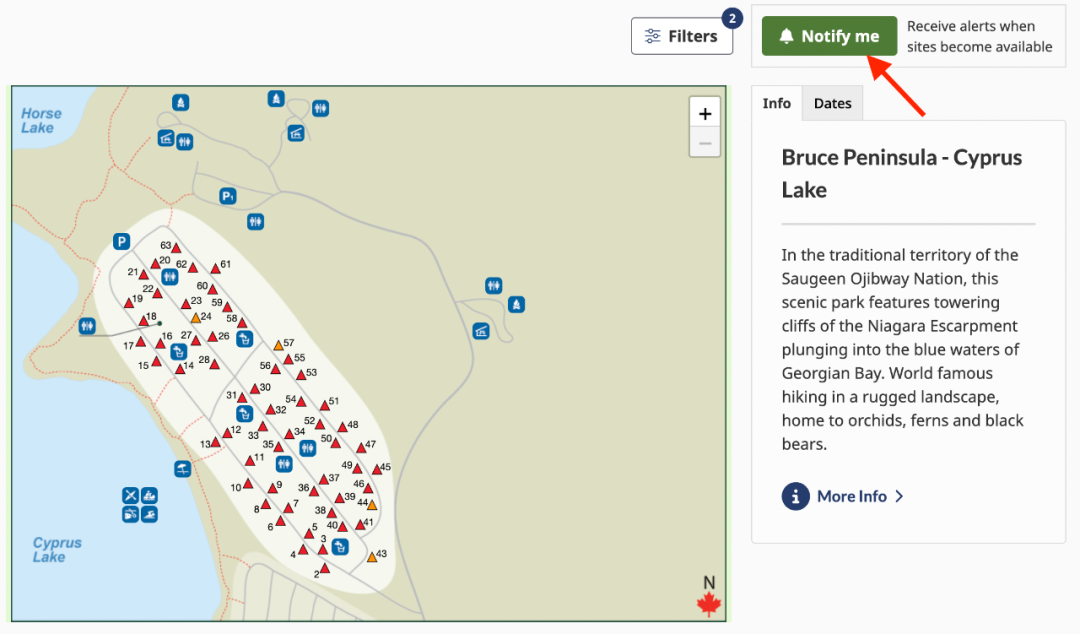Click the P1 parking lot icon
The width and height of the screenshot is (1080, 634).
[x=228, y=196]
